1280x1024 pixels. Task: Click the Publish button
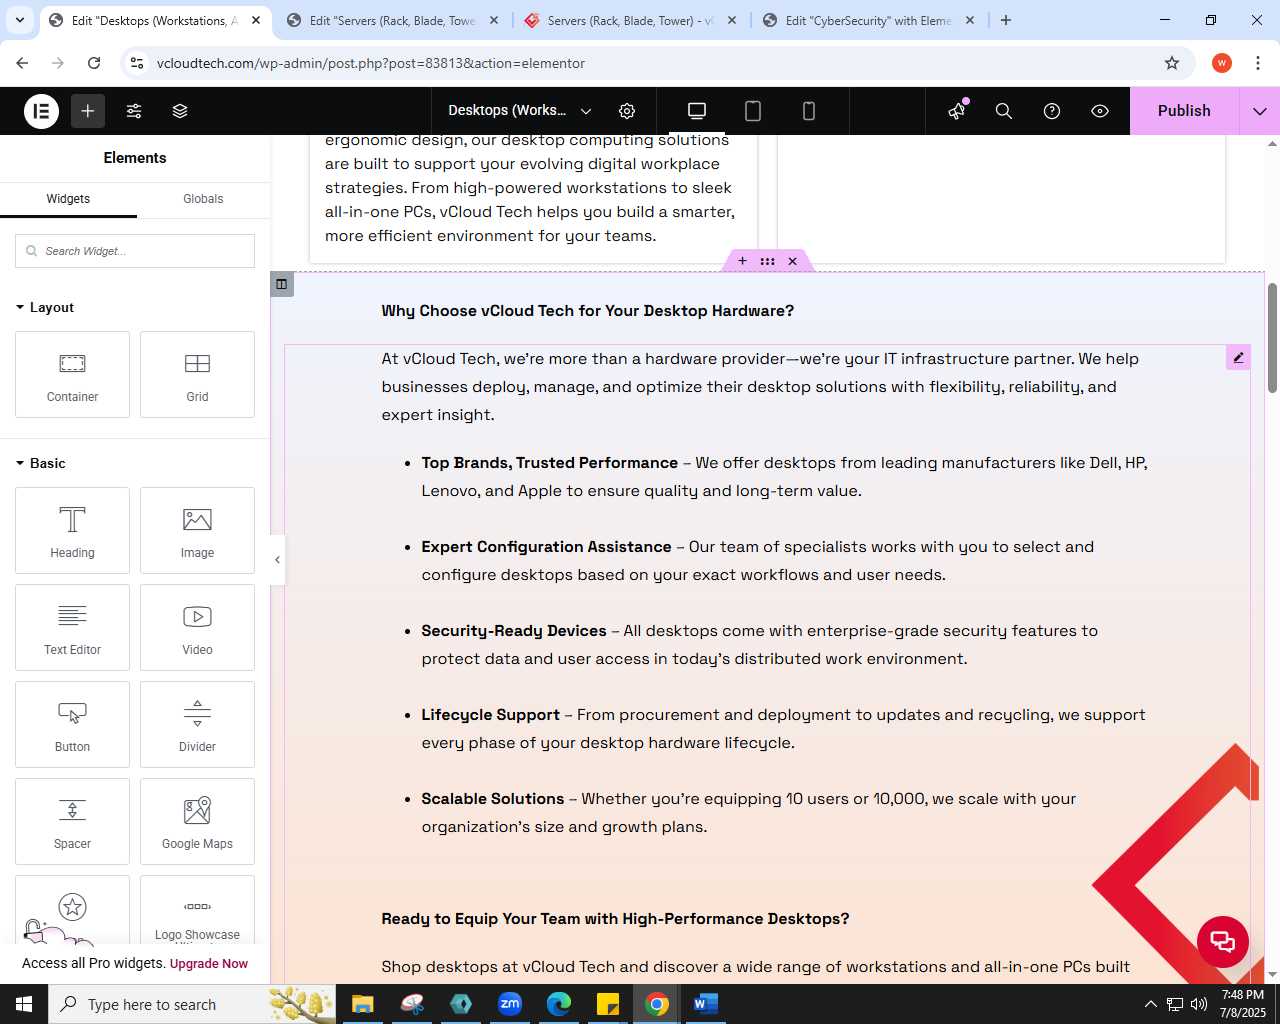tap(1184, 111)
